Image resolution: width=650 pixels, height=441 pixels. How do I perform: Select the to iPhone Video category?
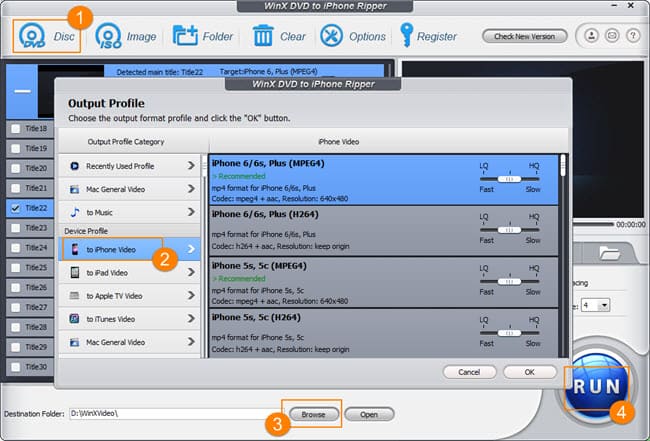(x=129, y=249)
